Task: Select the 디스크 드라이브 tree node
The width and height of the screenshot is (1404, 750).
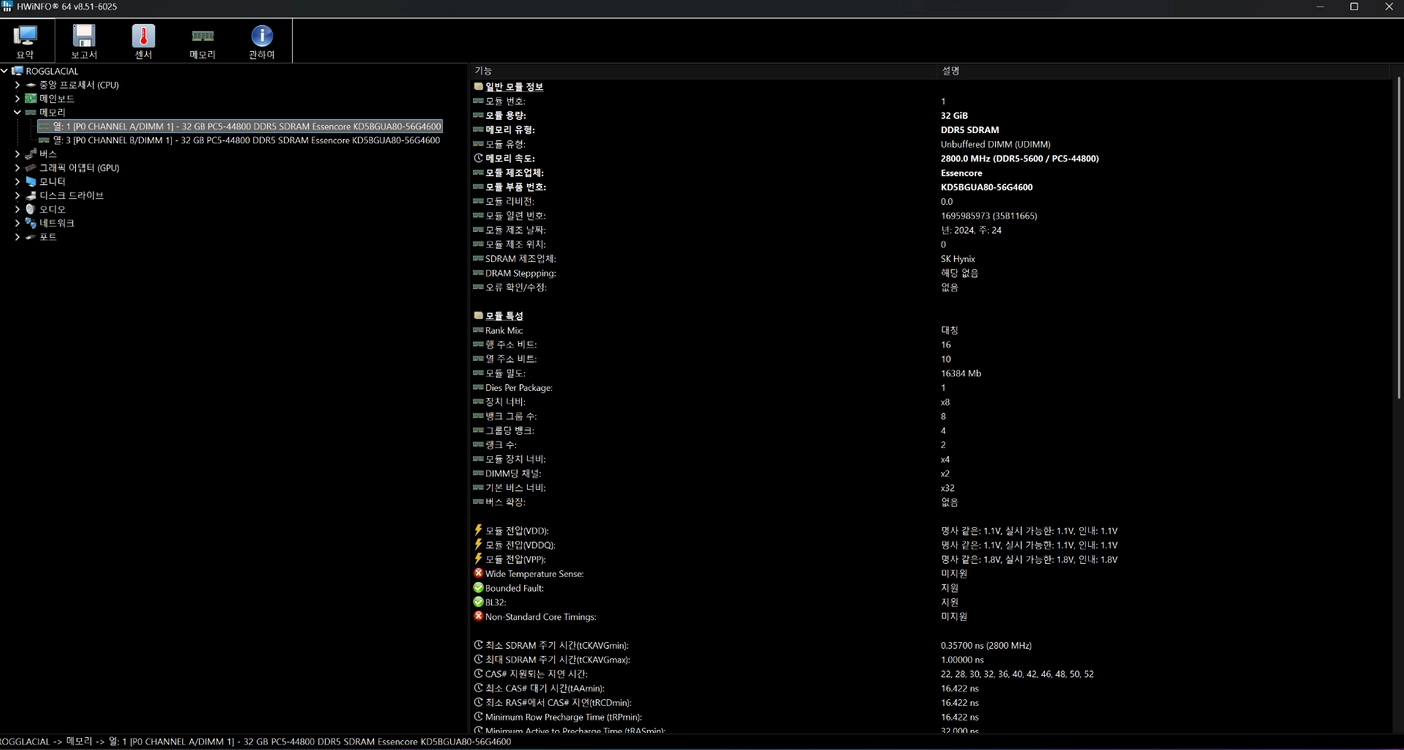Action: point(71,196)
